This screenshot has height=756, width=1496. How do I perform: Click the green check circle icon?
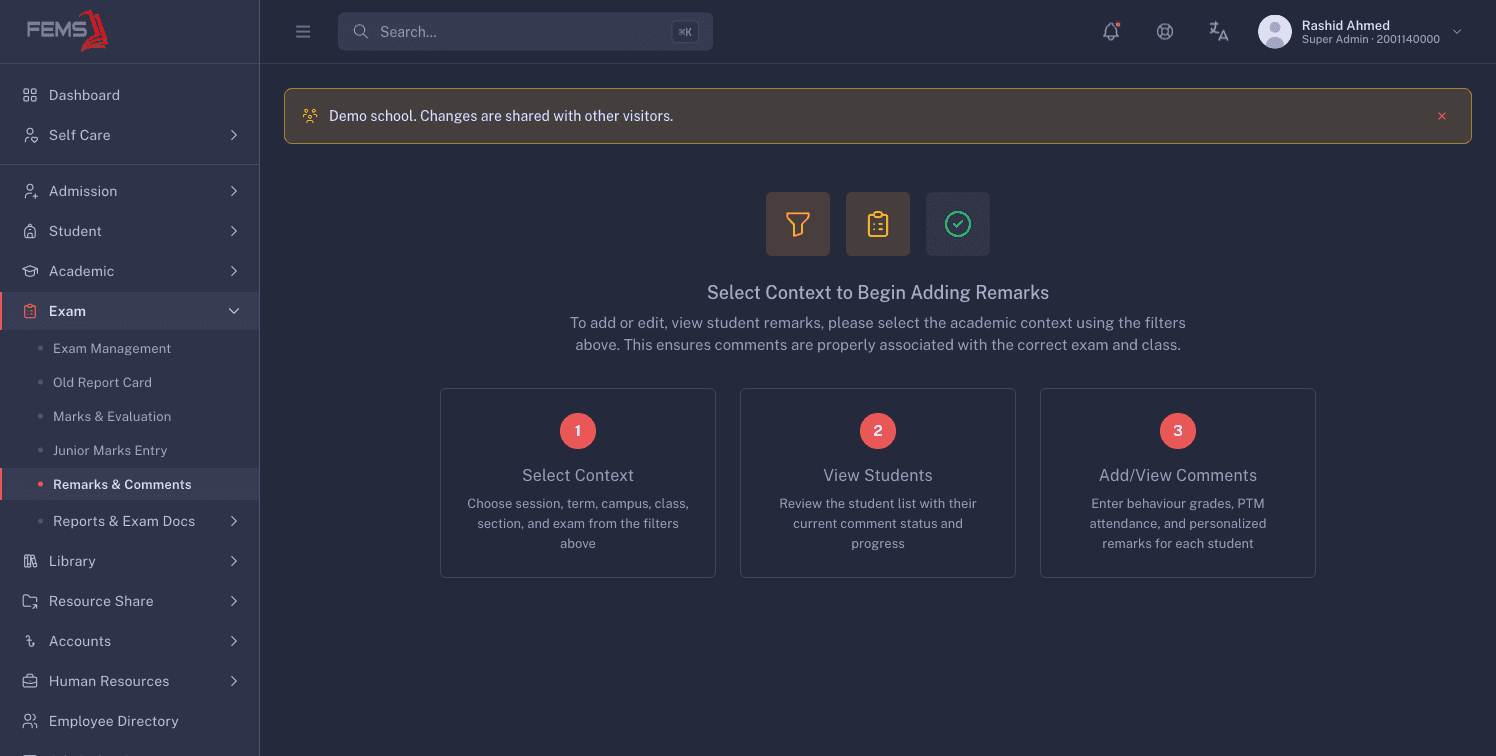point(958,224)
